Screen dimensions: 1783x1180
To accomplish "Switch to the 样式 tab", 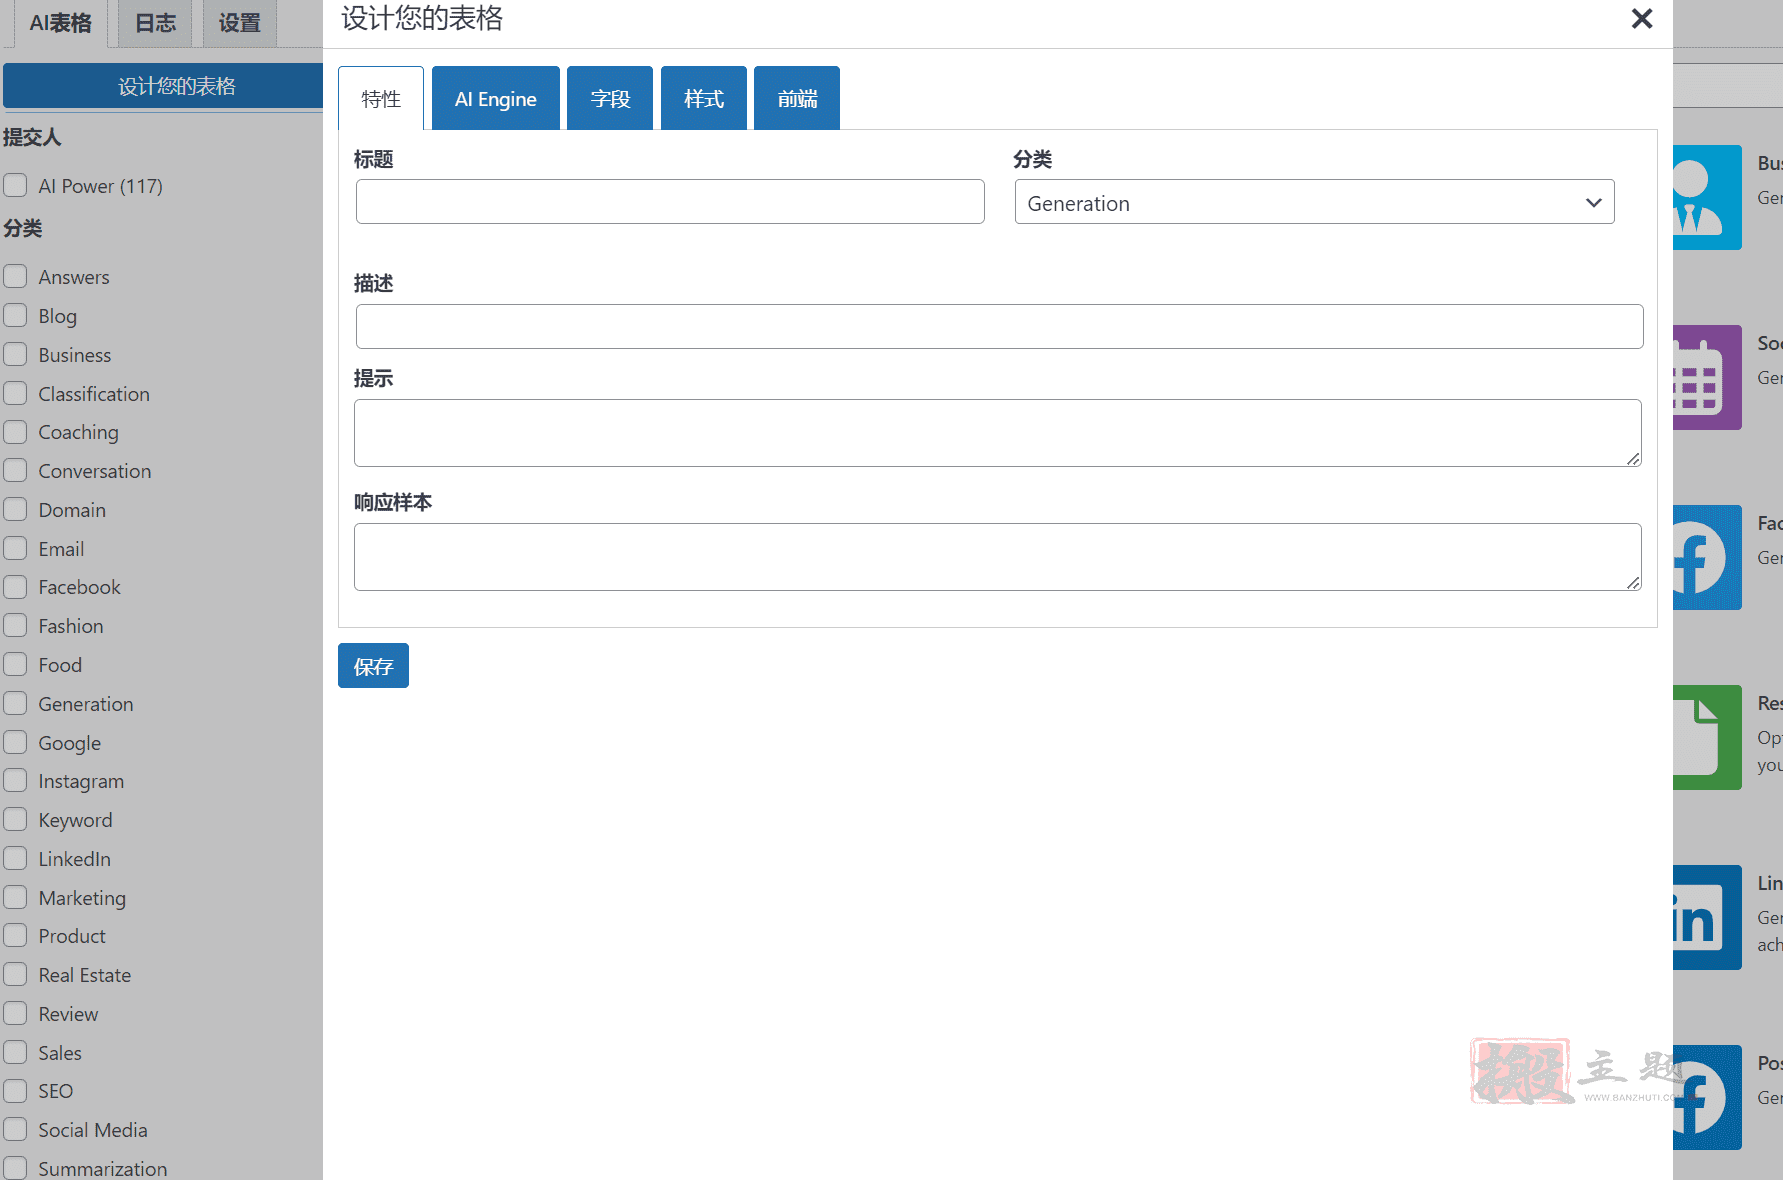I will point(704,98).
